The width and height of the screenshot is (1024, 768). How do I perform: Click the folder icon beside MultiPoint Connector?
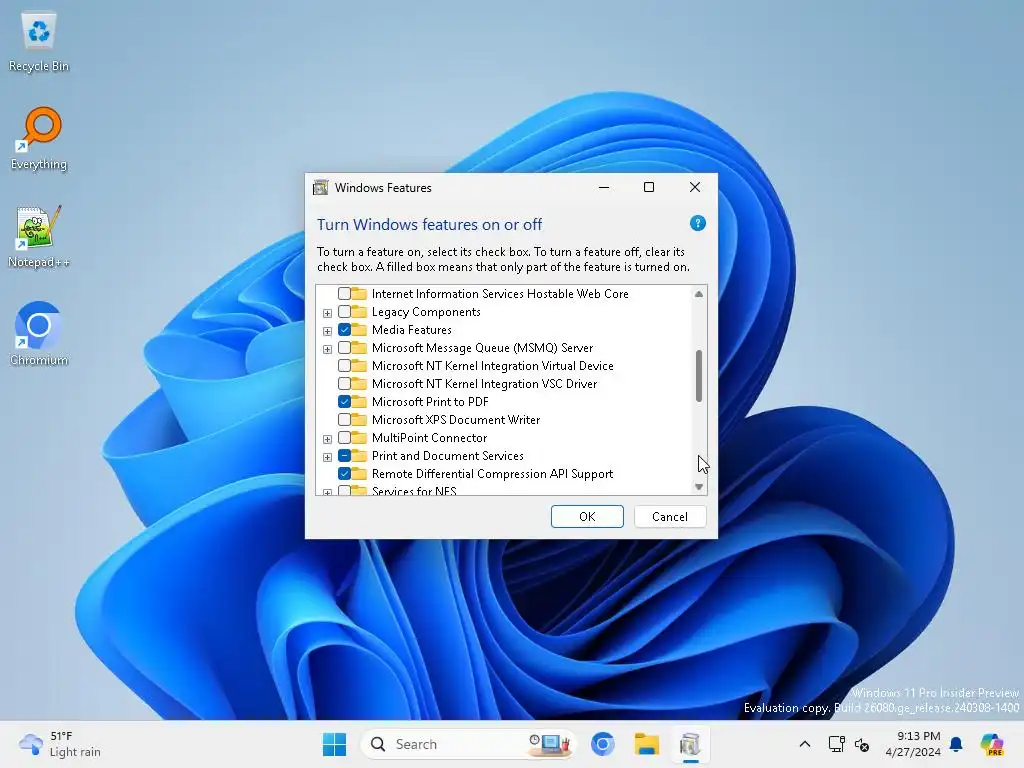pos(359,438)
